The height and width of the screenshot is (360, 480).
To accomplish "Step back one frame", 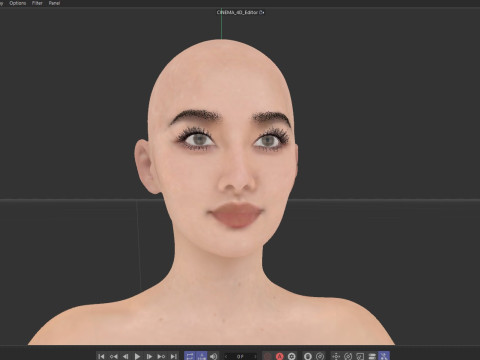I will pos(125,356).
